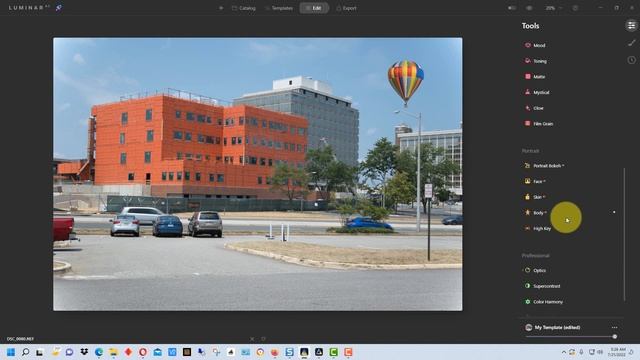Open the Windows Start menu
Screen dimensions: 640x360
11,352
